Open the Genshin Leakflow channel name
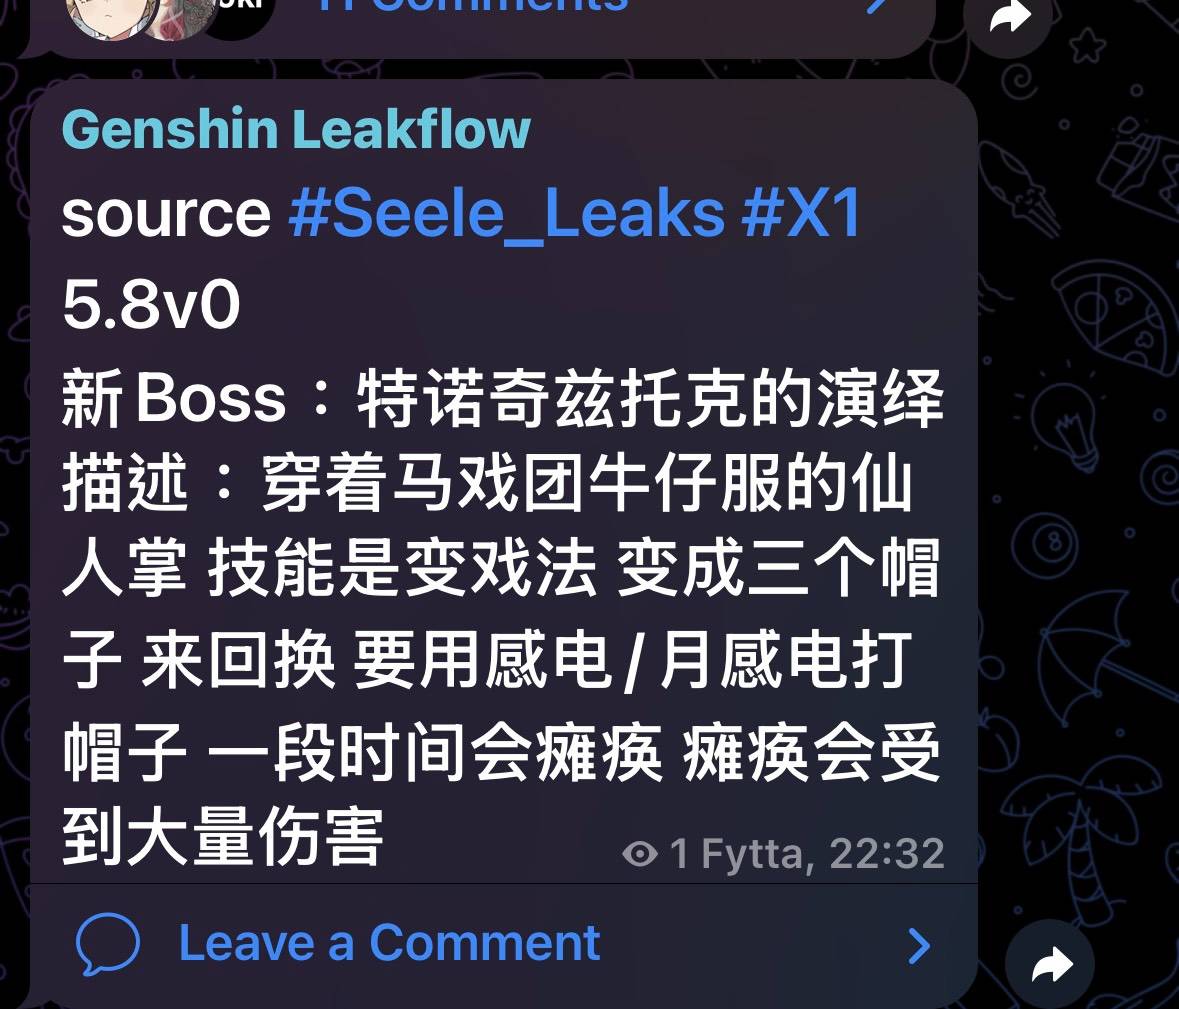The width and height of the screenshot is (1179, 1009). [296, 129]
